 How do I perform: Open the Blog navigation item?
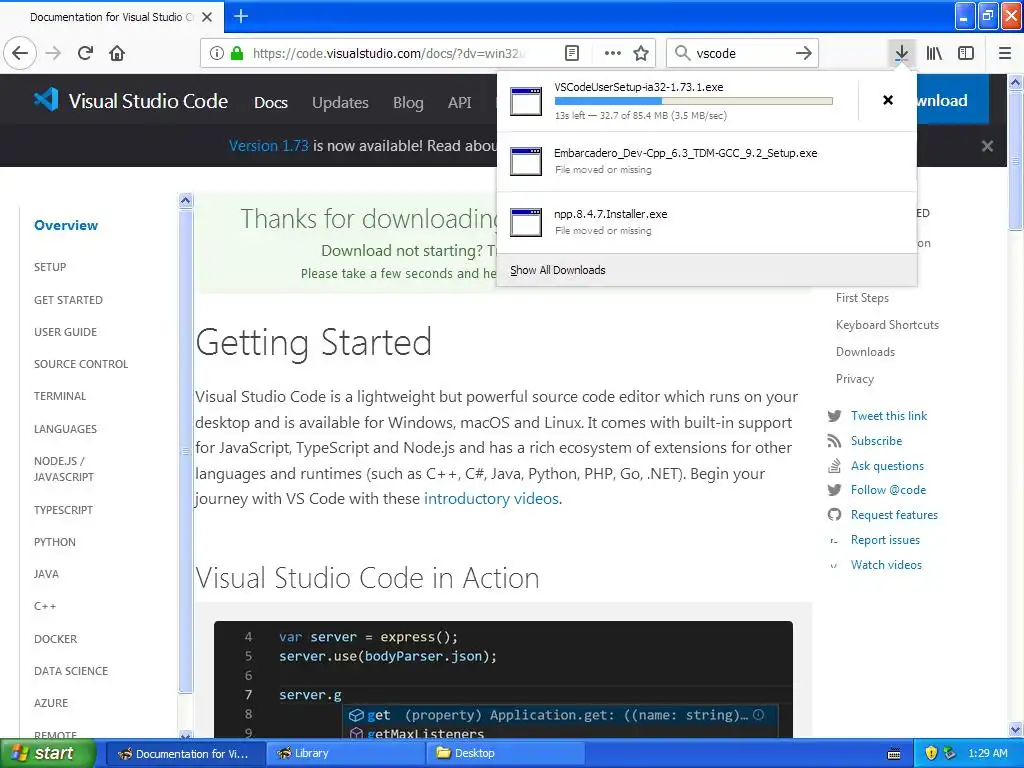pyautogui.click(x=408, y=103)
